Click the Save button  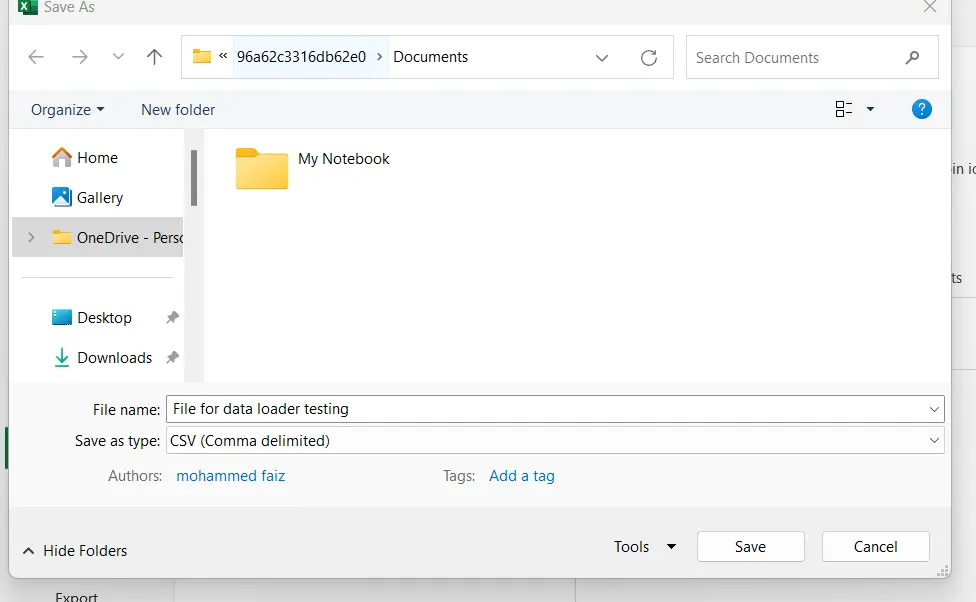(x=750, y=547)
